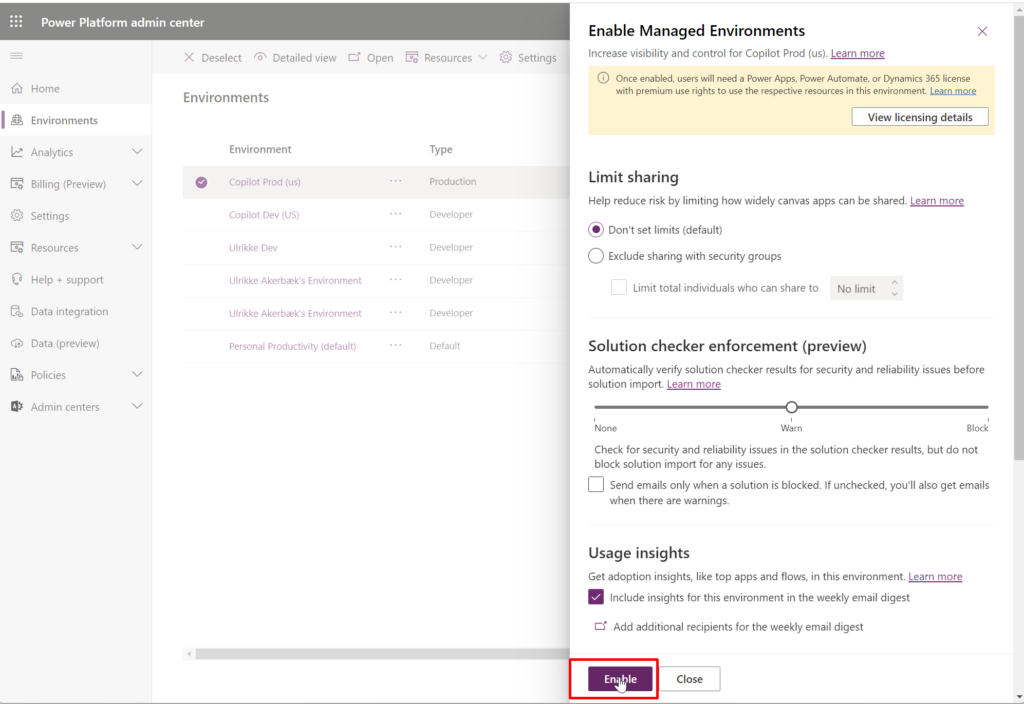Check Send emails only when solution blocked
The width and height of the screenshot is (1024, 704).
(596, 485)
